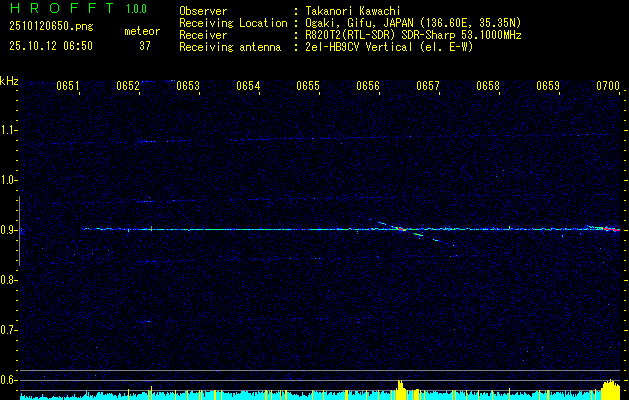Select the version number 1.0.0
The height and width of the screenshot is (400, 629).
(136, 8)
